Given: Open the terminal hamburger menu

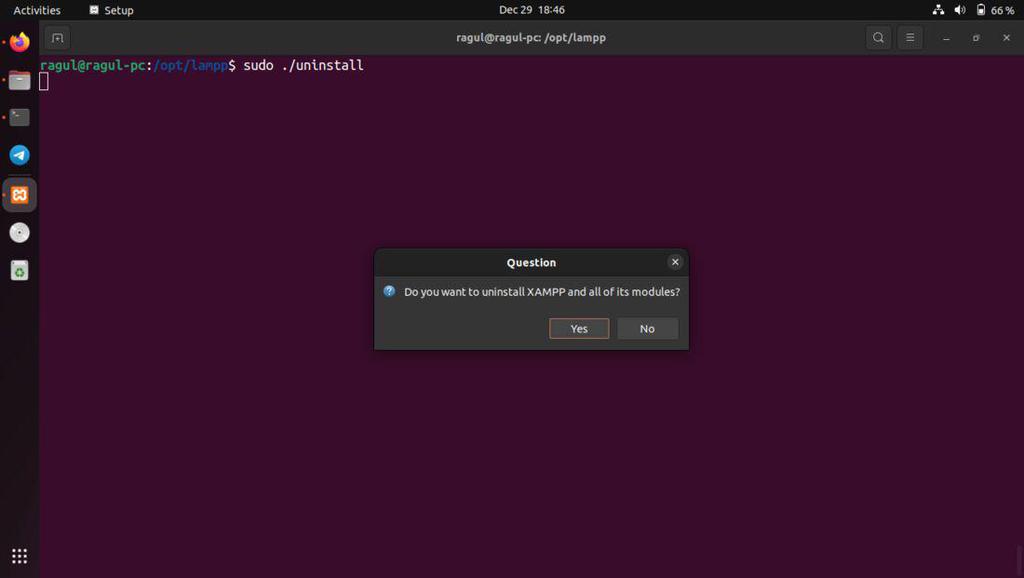Looking at the screenshot, I should point(910,38).
